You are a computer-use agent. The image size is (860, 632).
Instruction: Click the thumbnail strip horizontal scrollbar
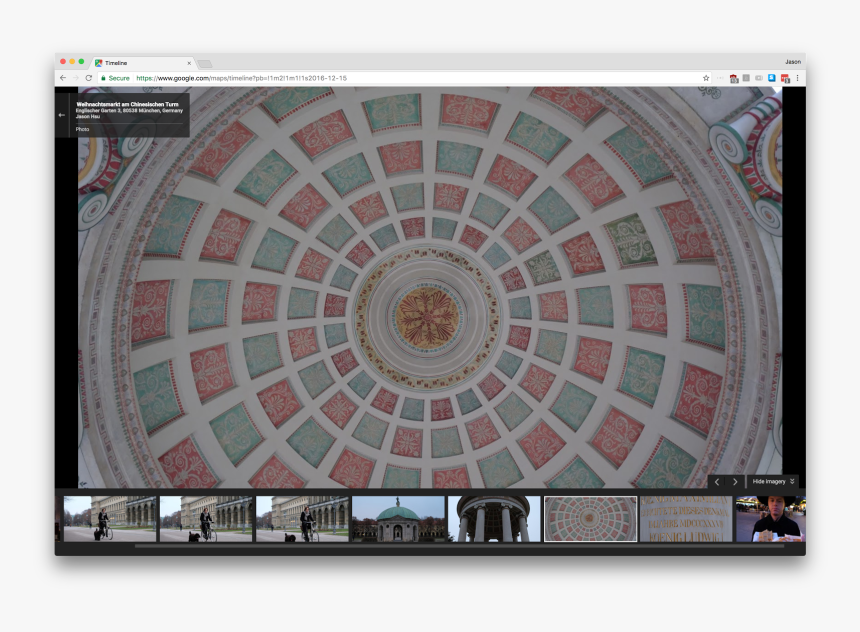[459, 546]
